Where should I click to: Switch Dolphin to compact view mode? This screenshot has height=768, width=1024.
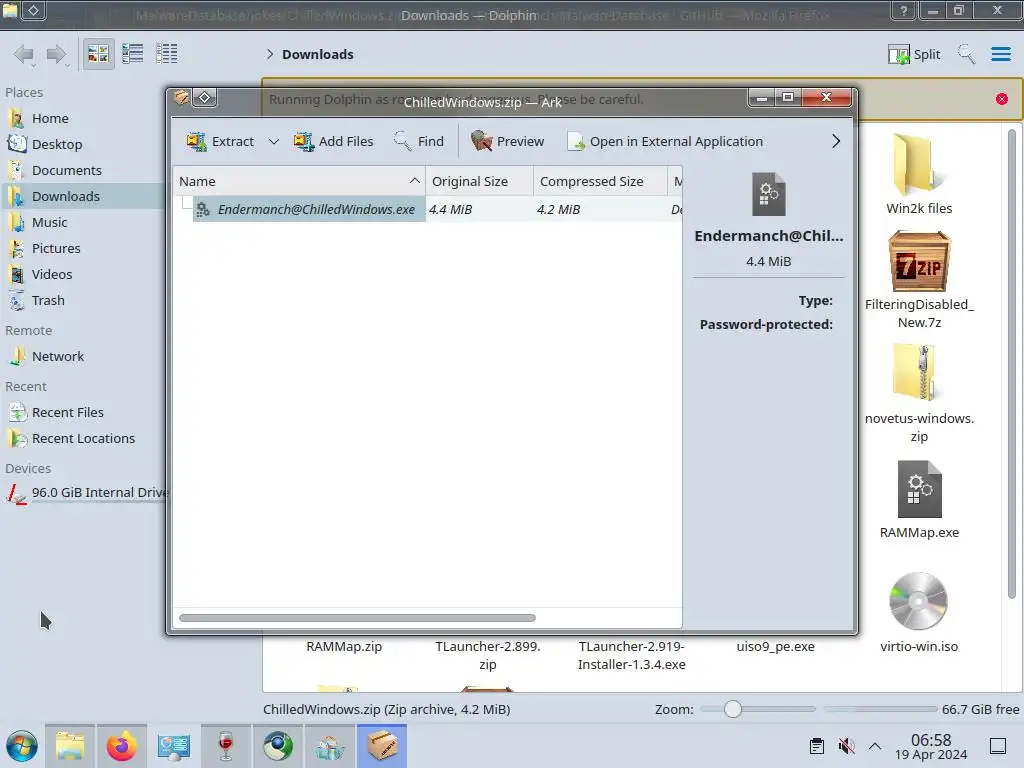(x=133, y=54)
